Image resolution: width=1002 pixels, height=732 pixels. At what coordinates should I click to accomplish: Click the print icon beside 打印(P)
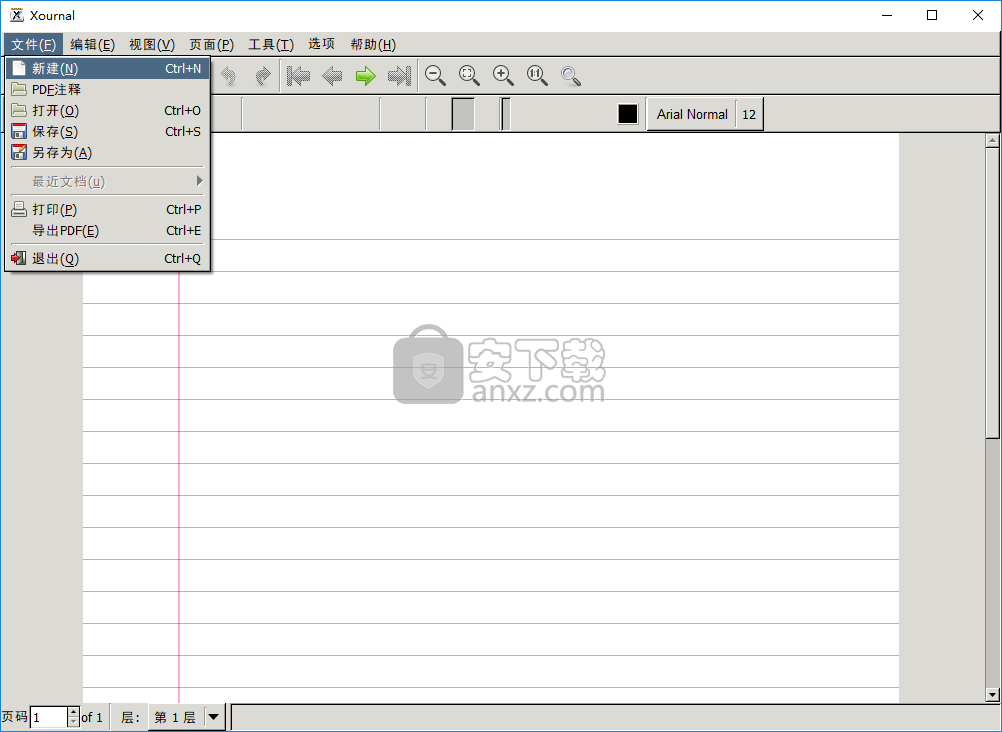click(19, 209)
